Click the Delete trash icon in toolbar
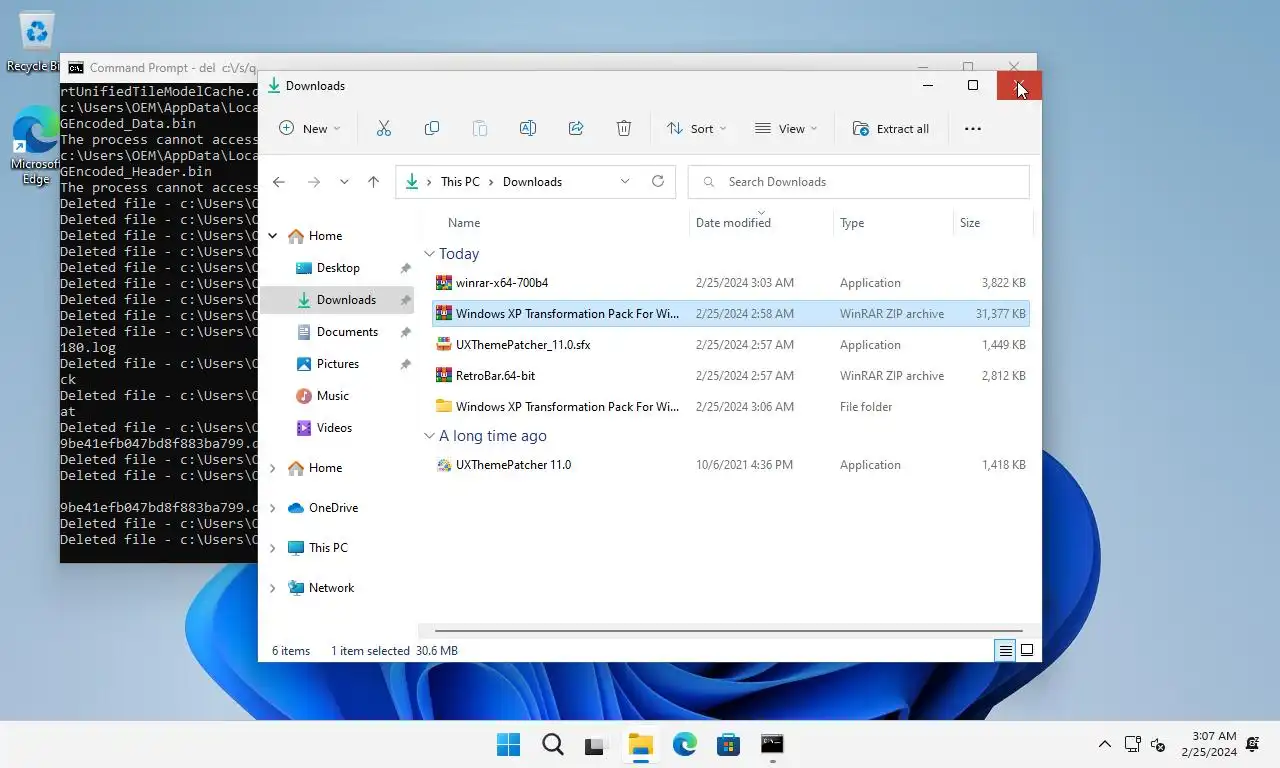The width and height of the screenshot is (1280, 768). click(624, 128)
